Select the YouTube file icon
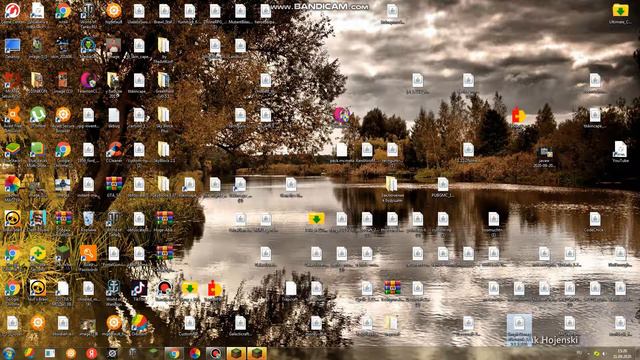 click(x=620, y=149)
